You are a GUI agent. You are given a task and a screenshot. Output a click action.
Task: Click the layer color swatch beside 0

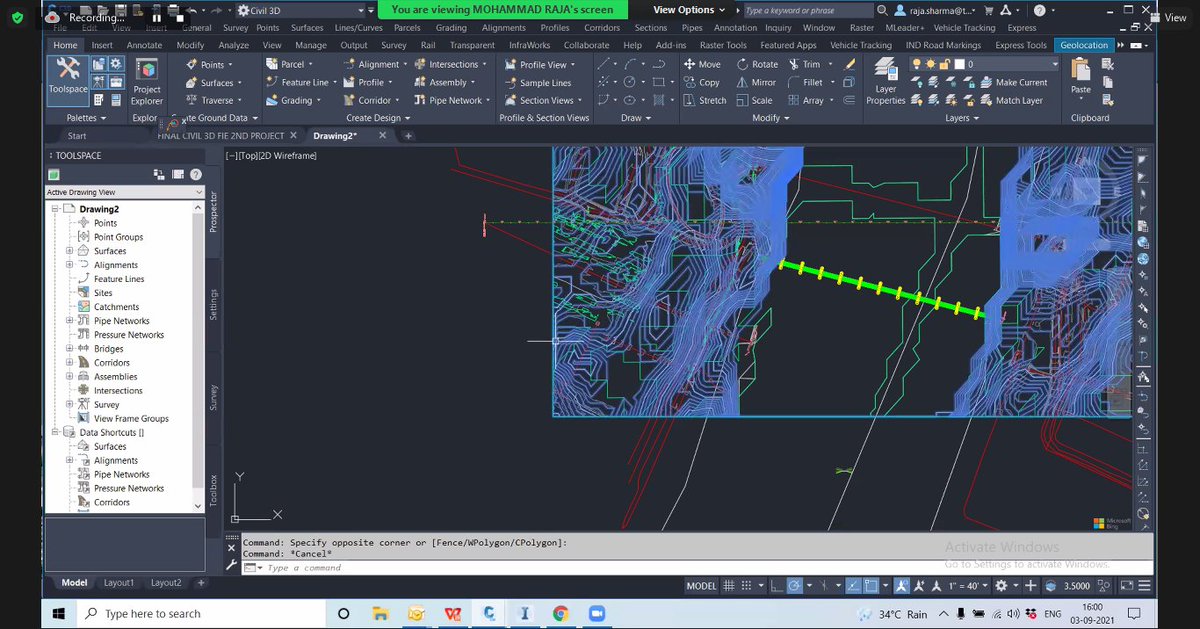[x=958, y=64]
